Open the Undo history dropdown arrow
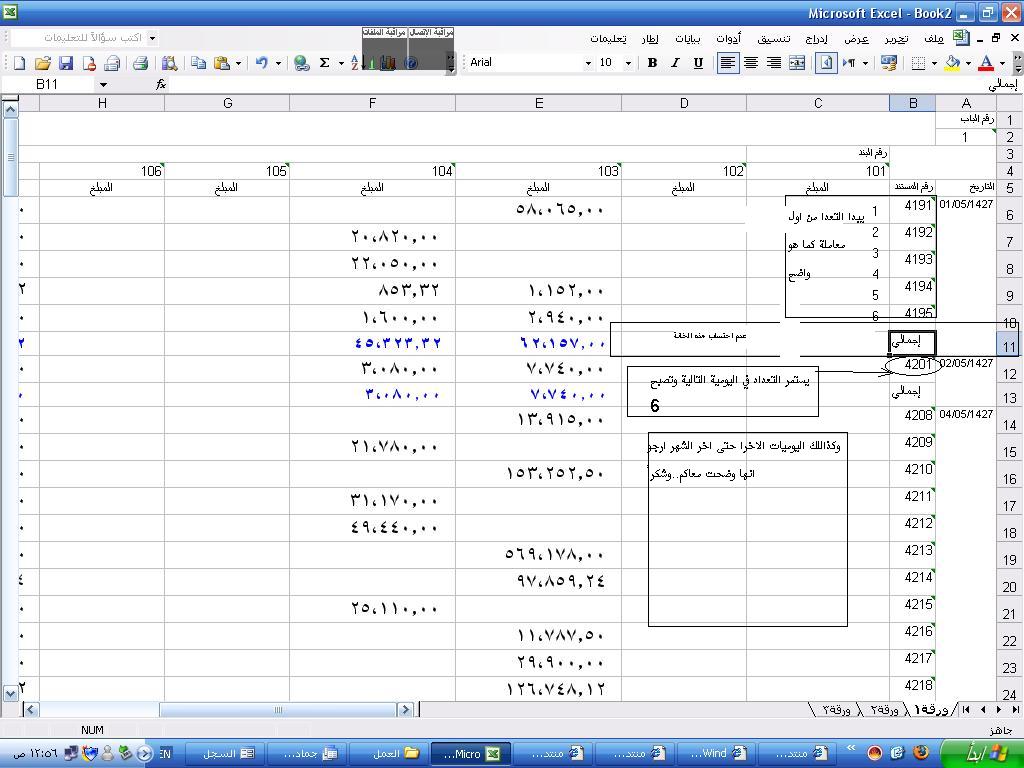 278,63
